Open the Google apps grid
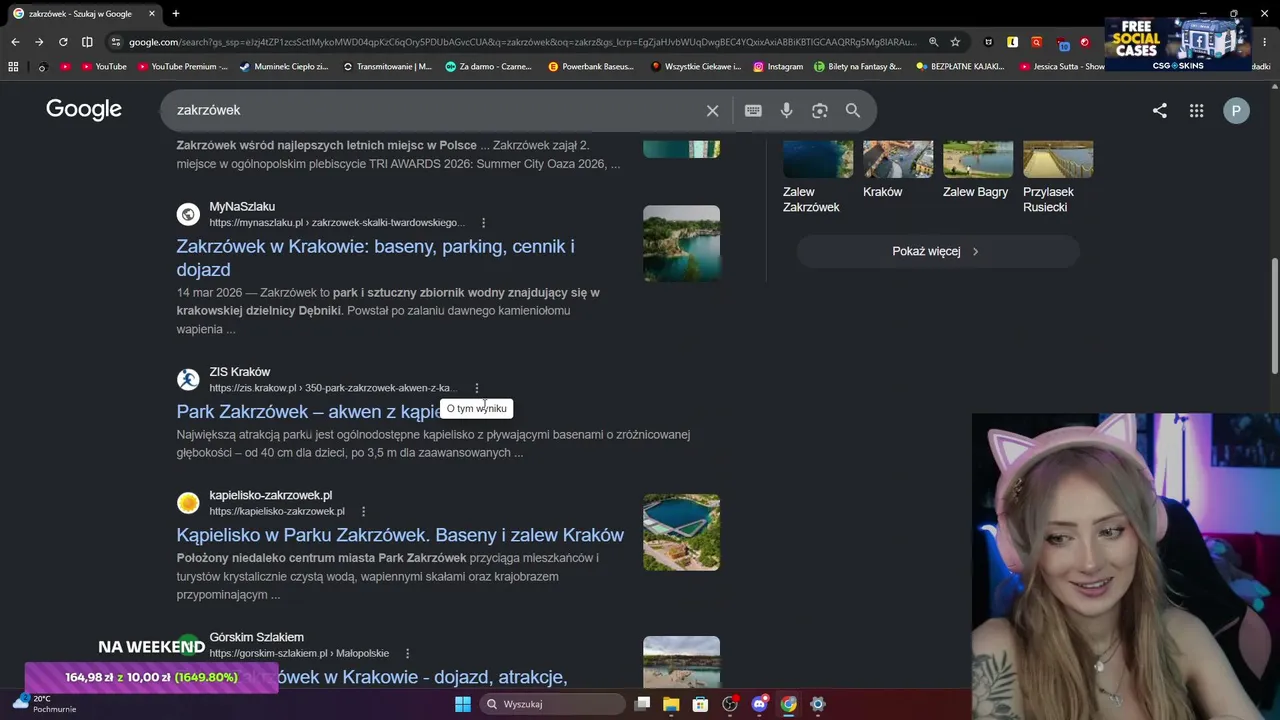Image resolution: width=1280 pixels, height=720 pixels. [x=1196, y=111]
